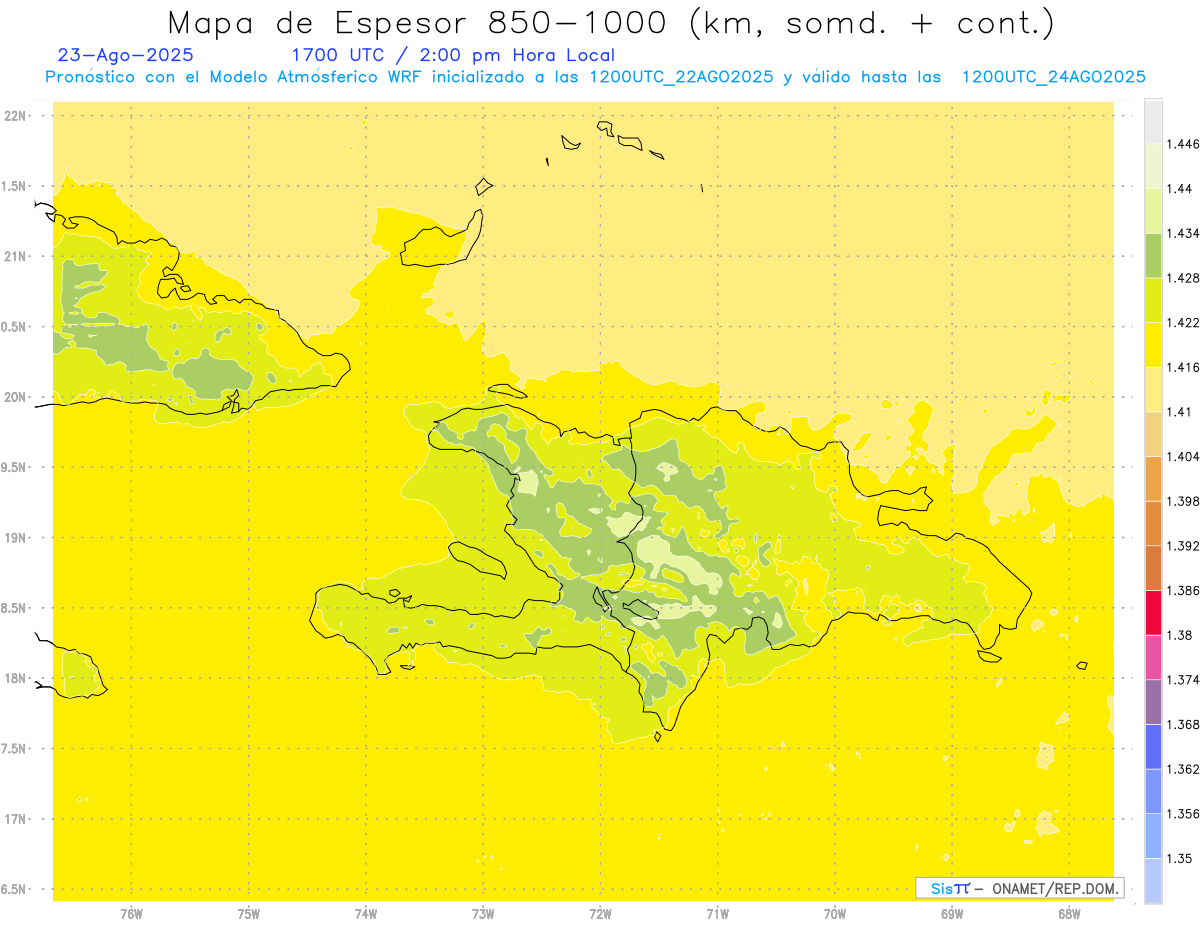The height and width of the screenshot is (927, 1200).
Task: Click the 17N latitude label
Action: (15, 819)
